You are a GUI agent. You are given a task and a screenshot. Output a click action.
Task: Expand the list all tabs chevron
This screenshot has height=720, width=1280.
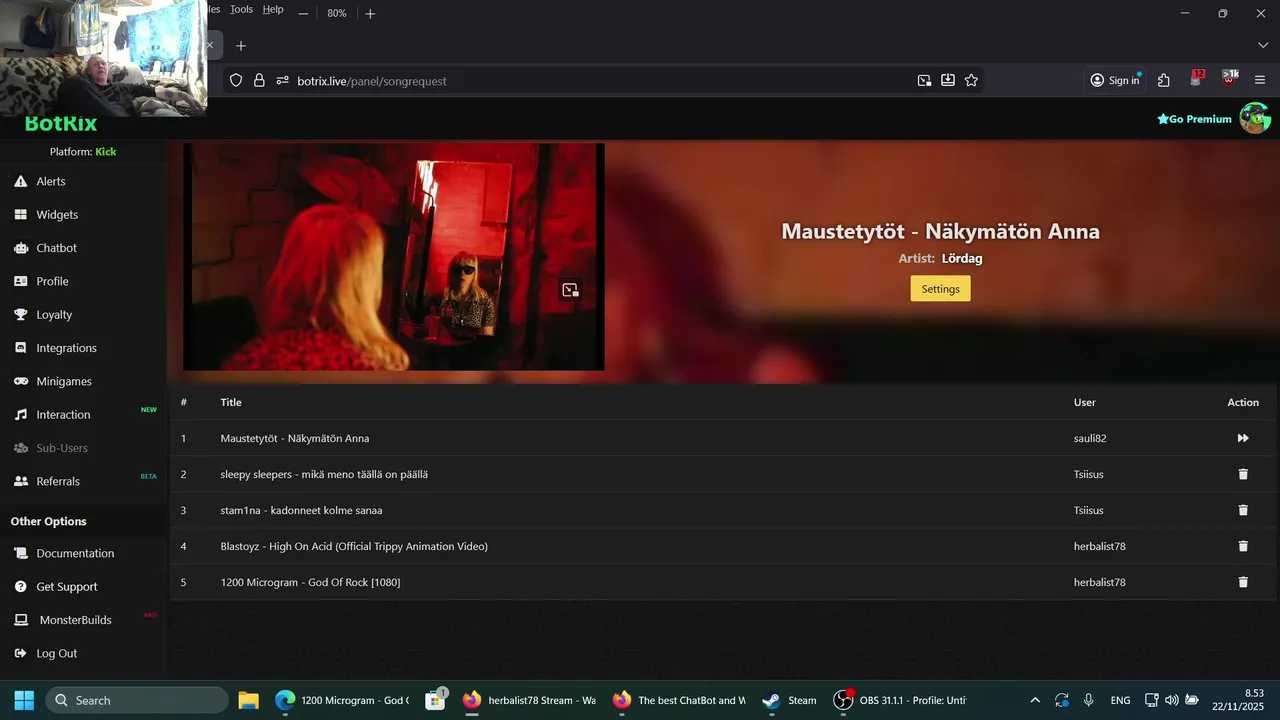1262,46
